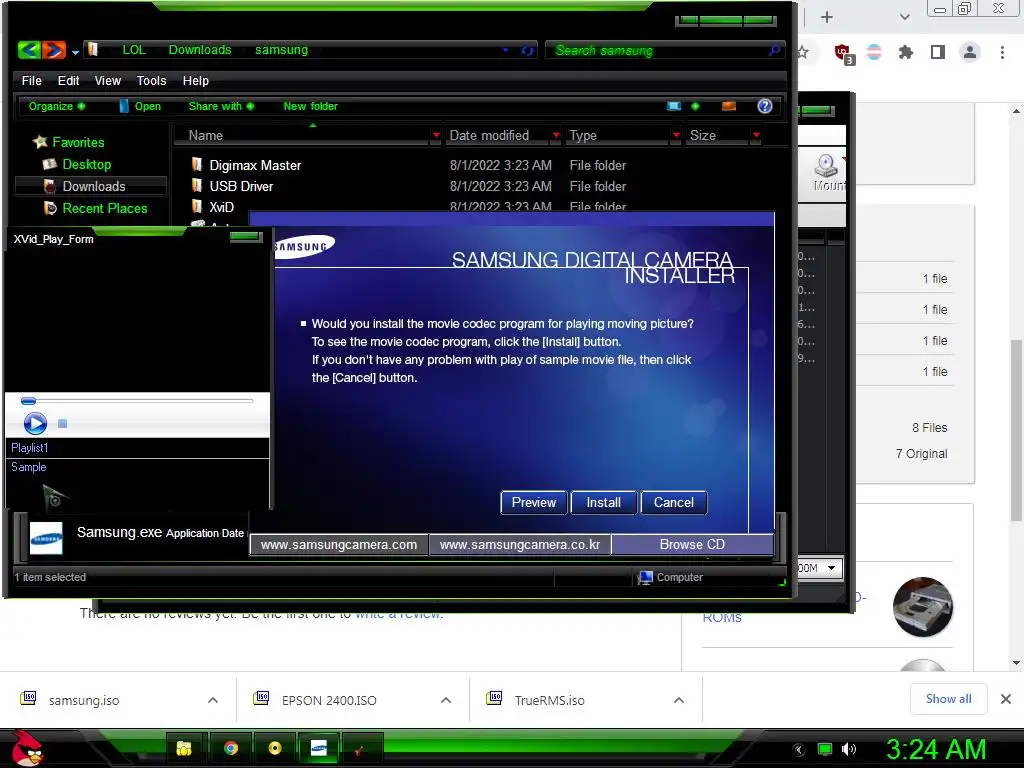Click Show all downloads
This screenshot has height=768, width=1024.
click(x=948, y=699)
